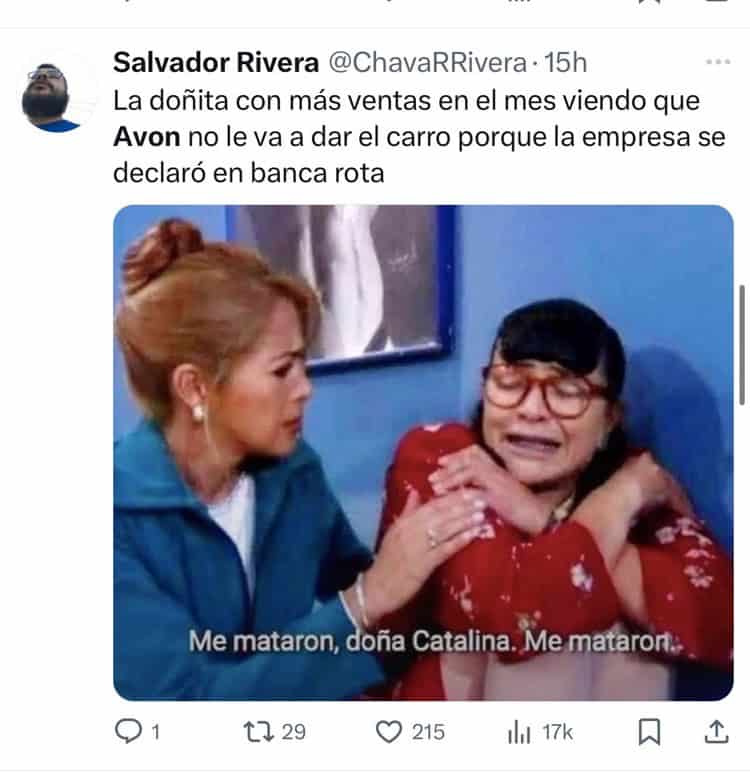Open the @ChavaRRivera handle link
Image resolution: width=750 pixels, height=773 pixels.
(x=428, y=63)
